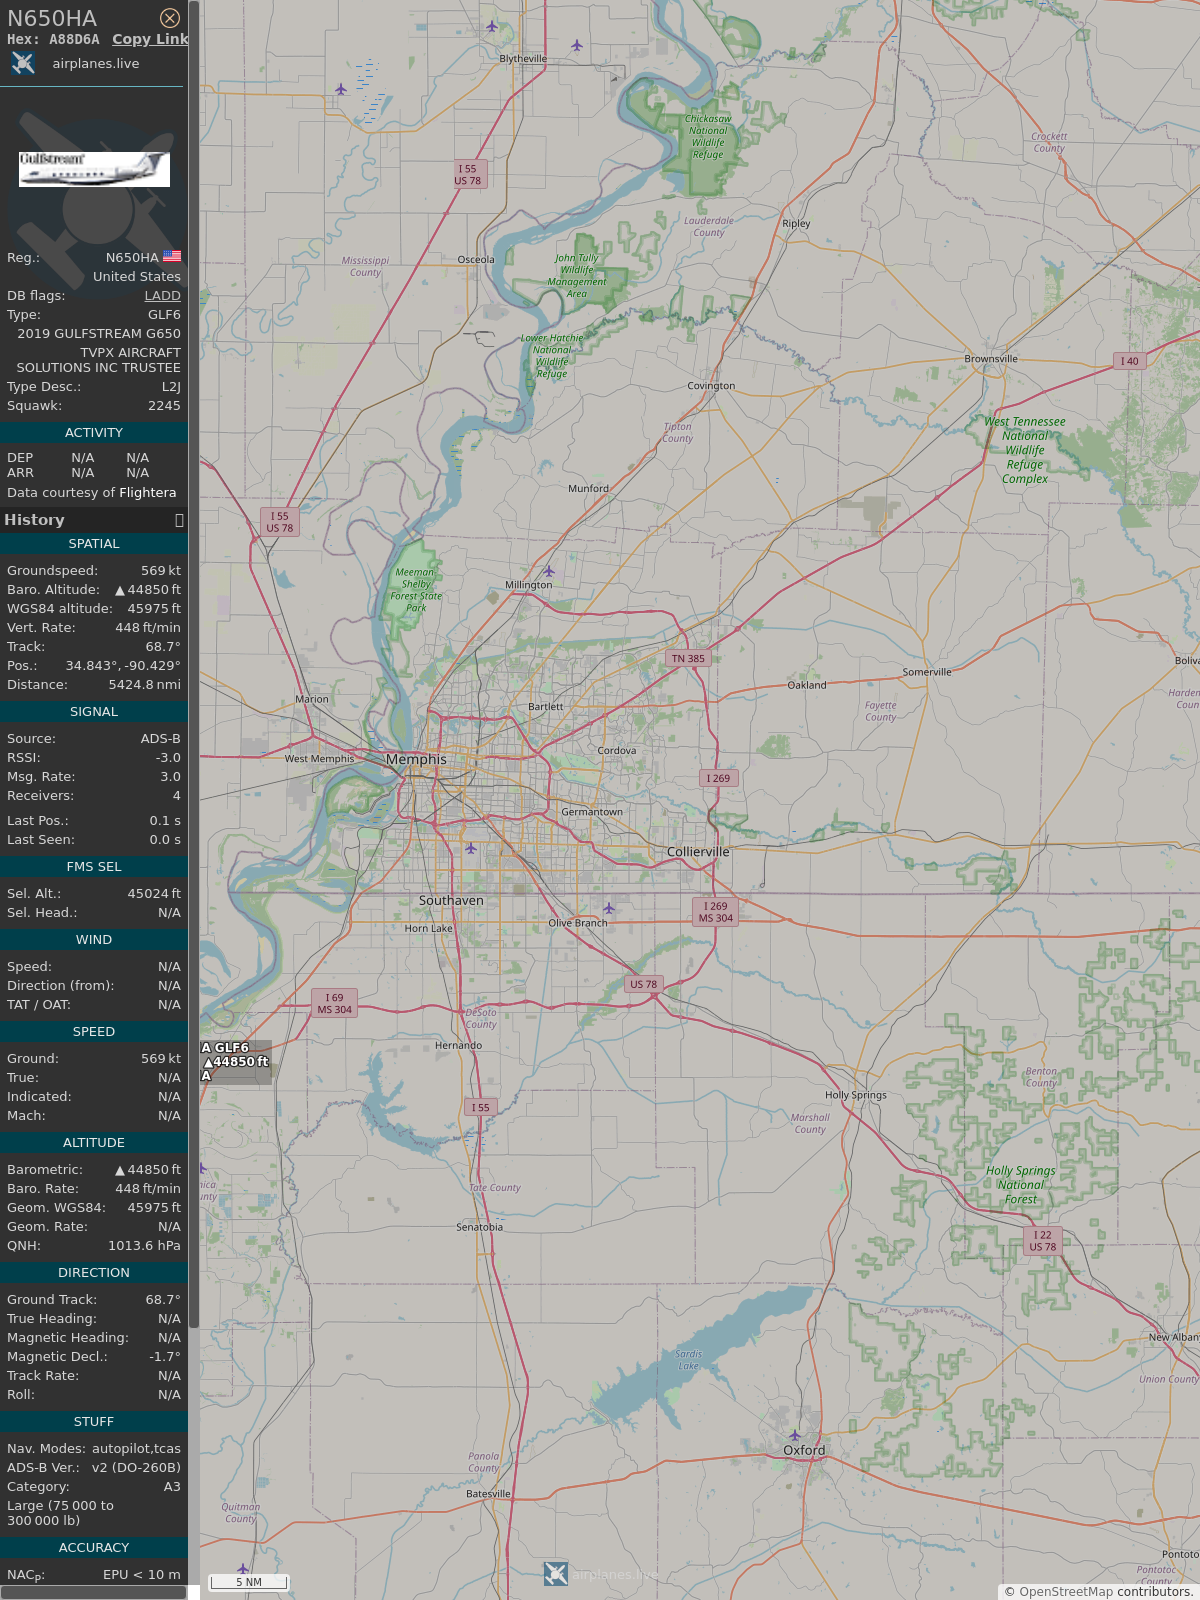Click the US 78 shield southeast of Olive Branch
The image size is (1200, 1600).
[x=644, y=984]
